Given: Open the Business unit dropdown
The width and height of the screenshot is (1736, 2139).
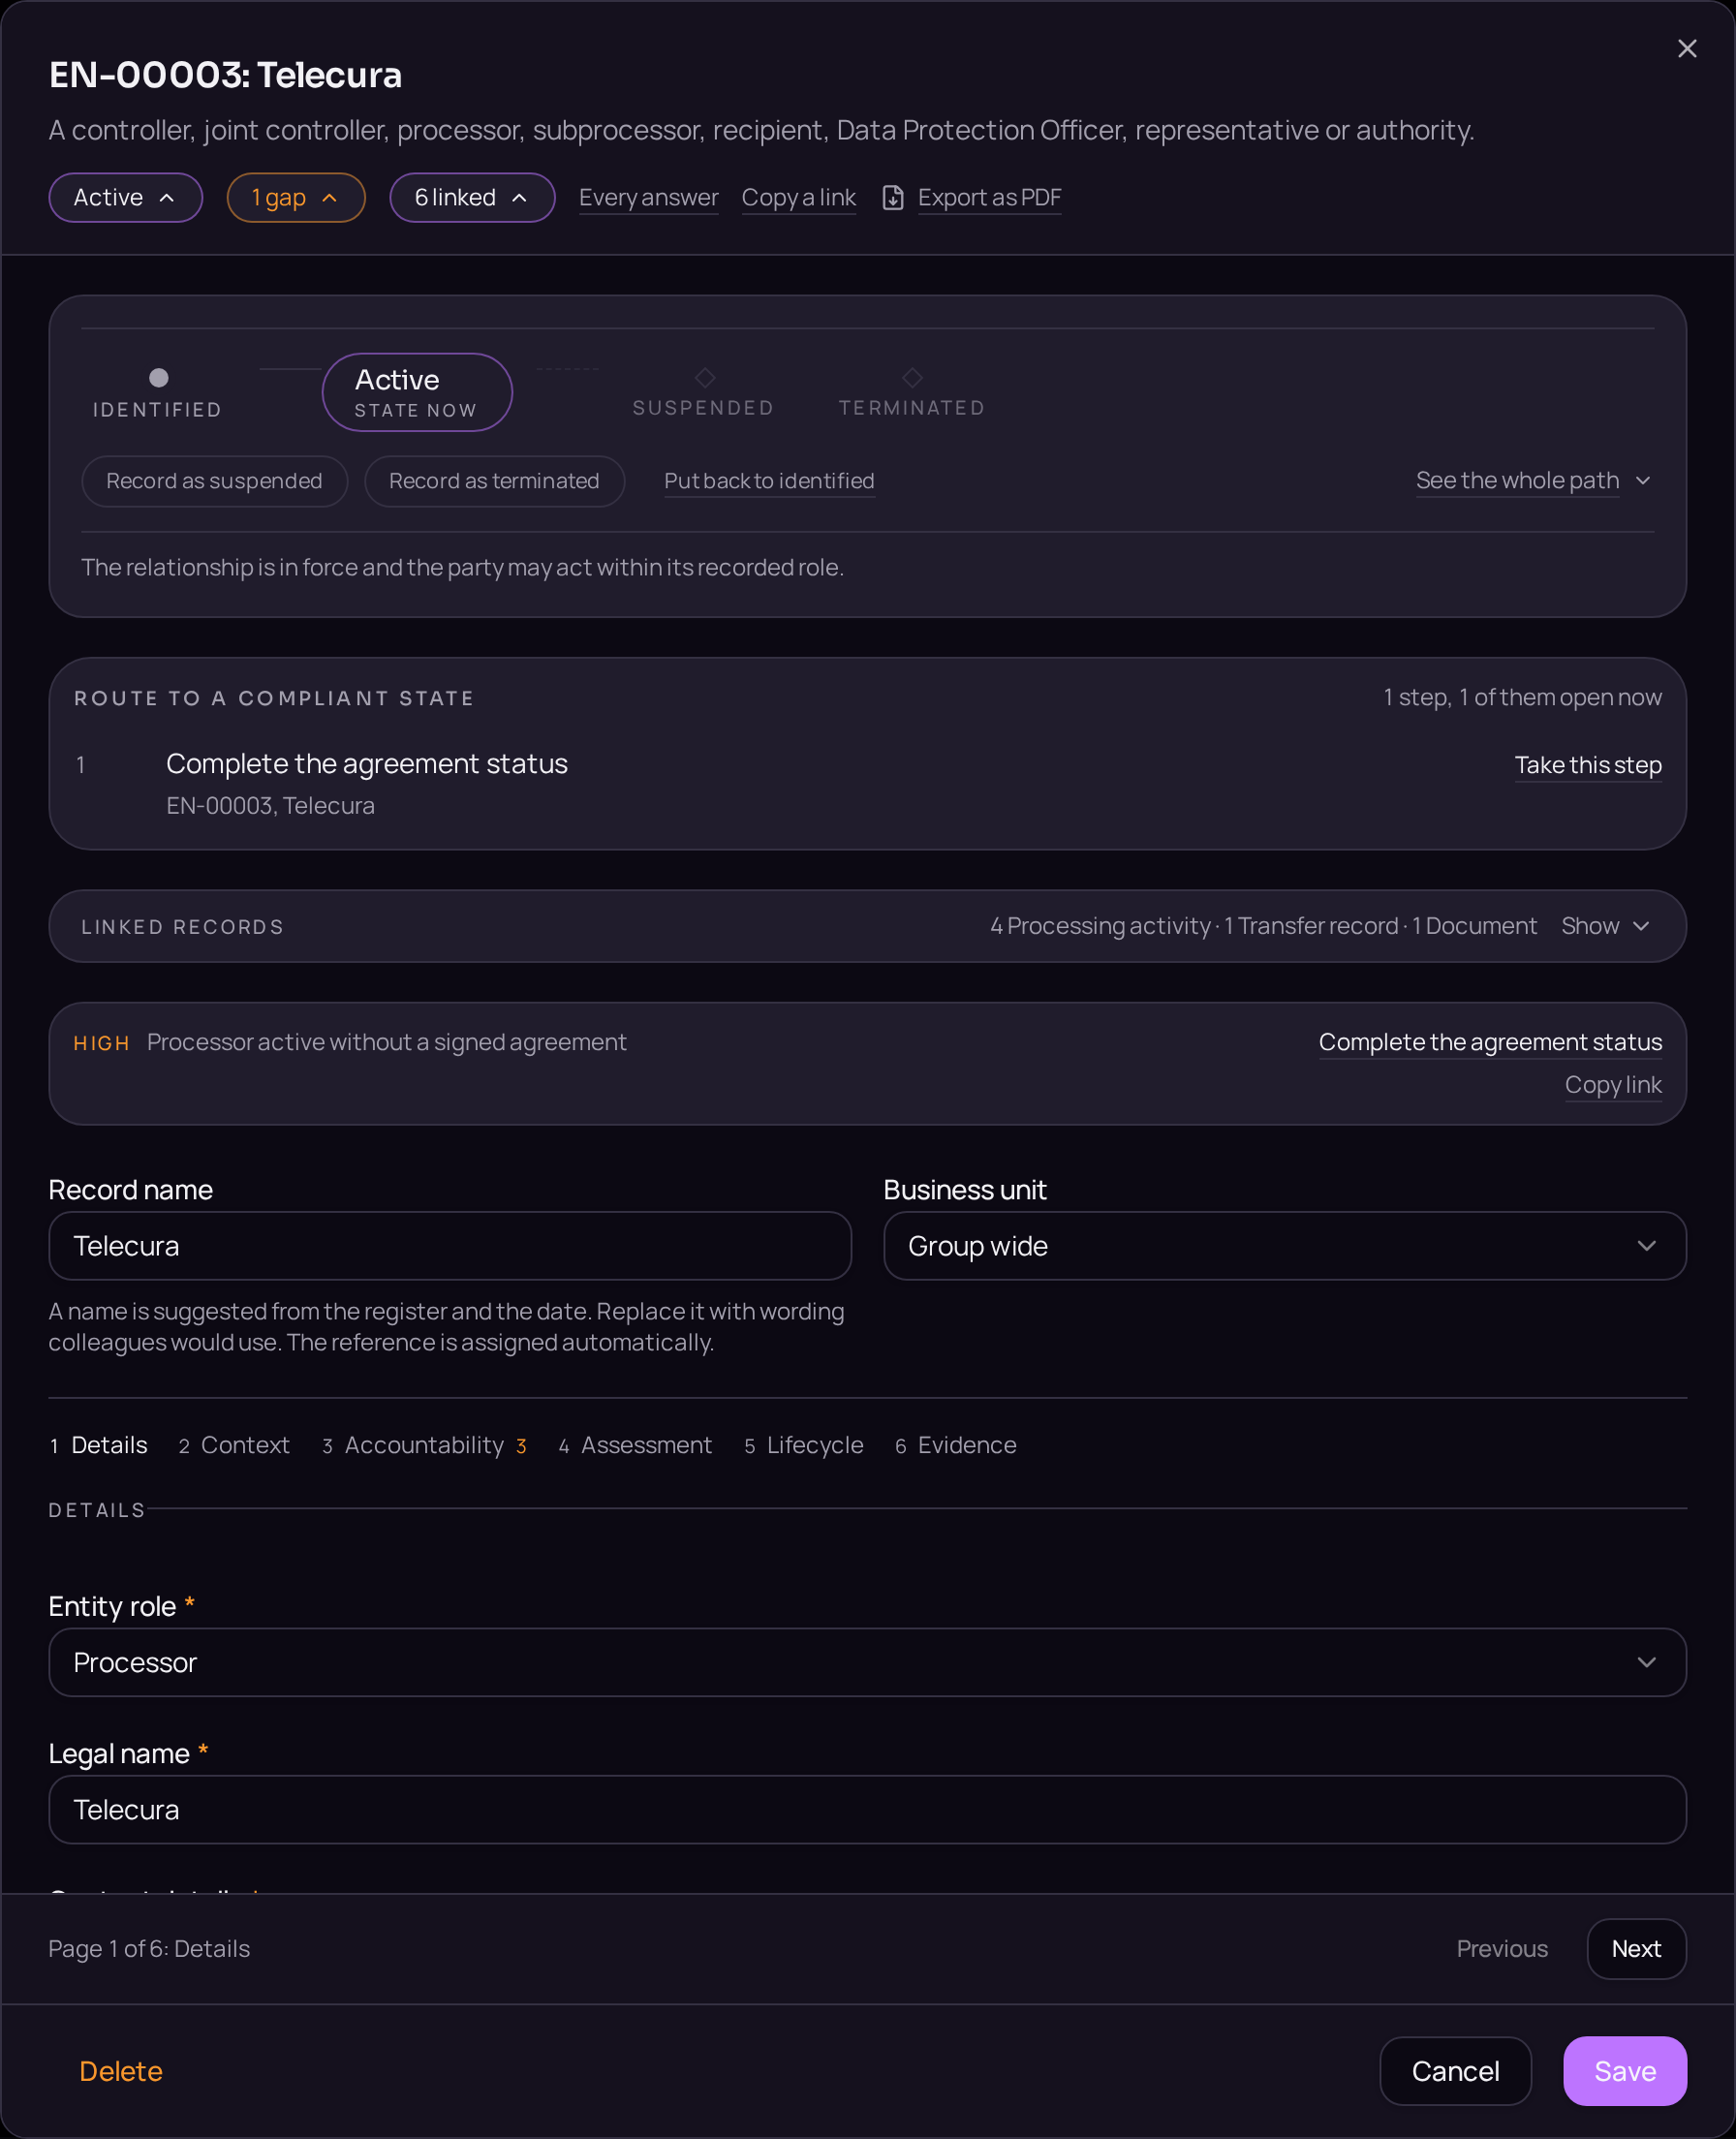Looking at the screenshot, I should pyautogui.click(x=1285, y=1246).
